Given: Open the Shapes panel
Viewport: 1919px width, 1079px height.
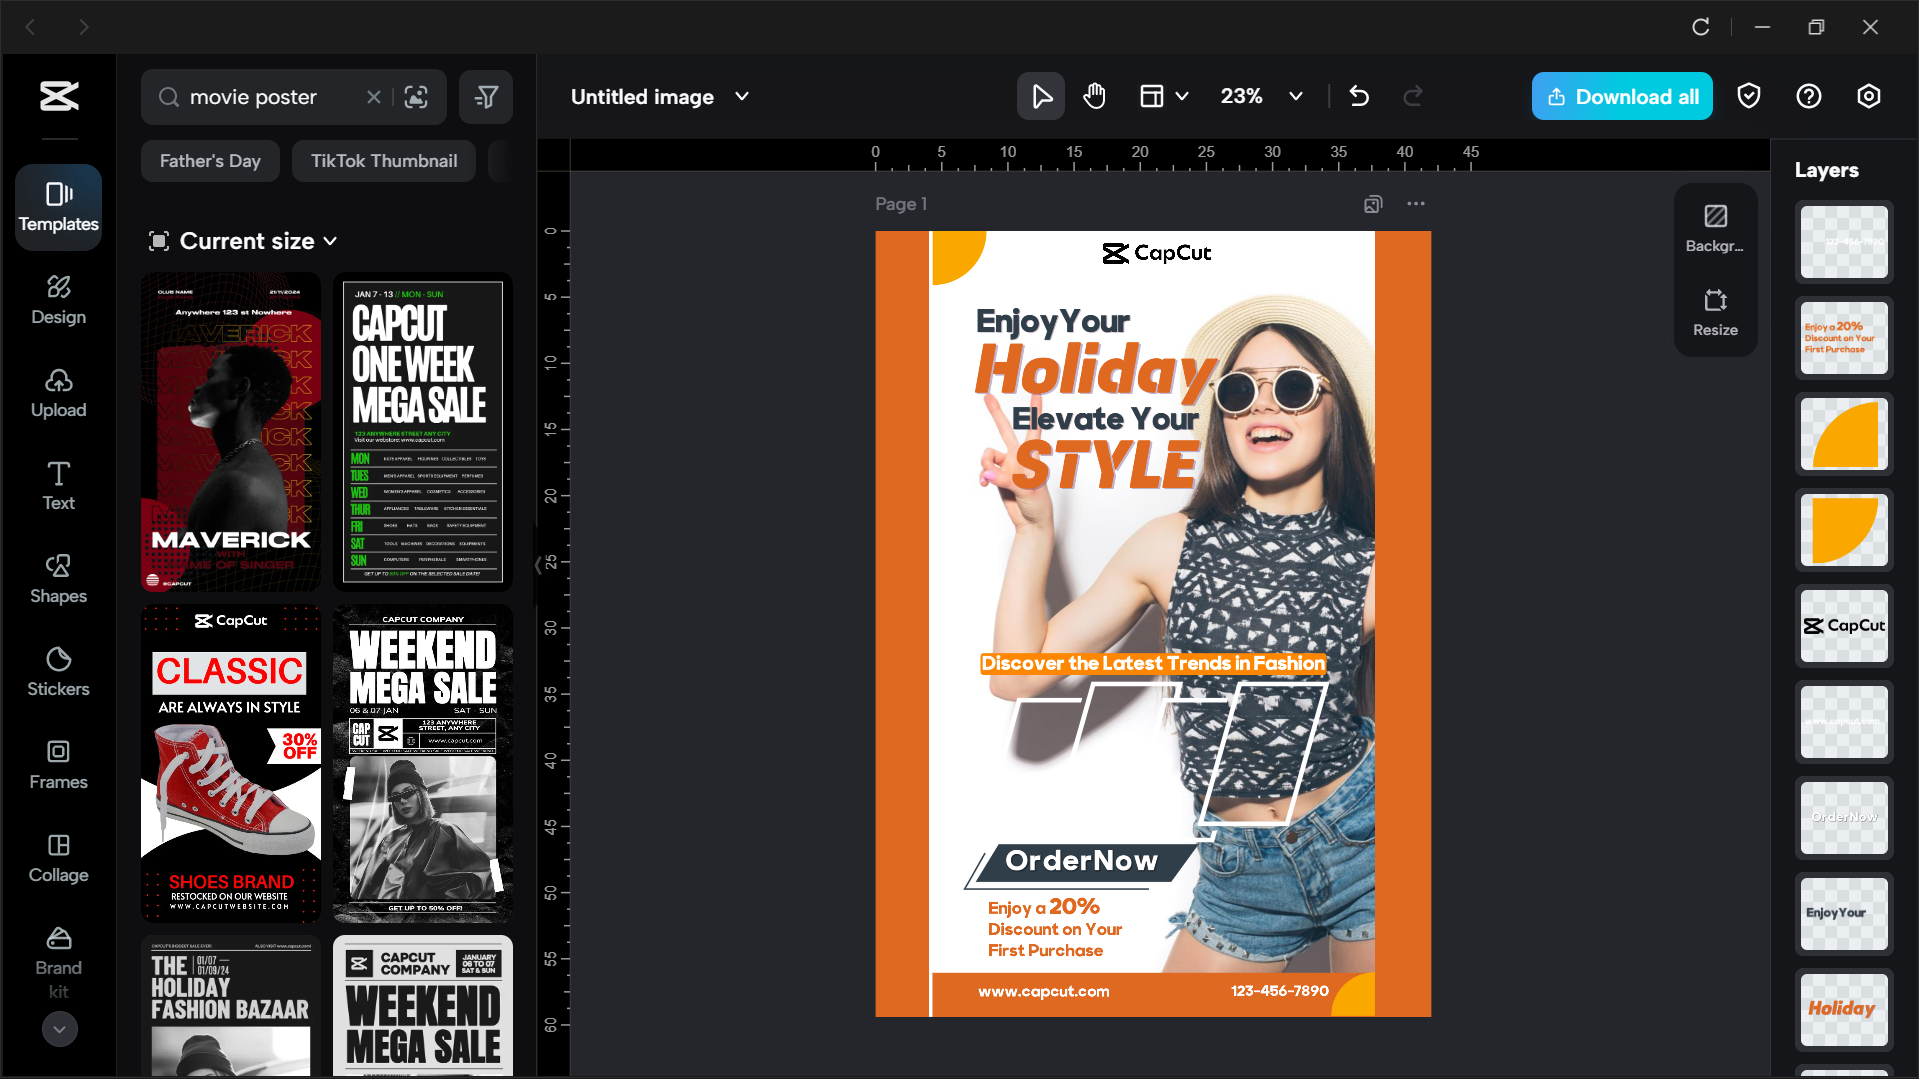Looking at the screenshot, I should coord(57,578).
